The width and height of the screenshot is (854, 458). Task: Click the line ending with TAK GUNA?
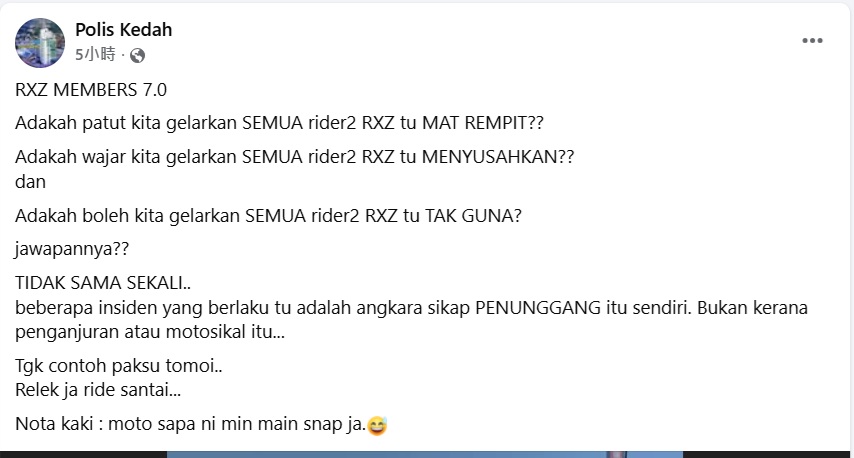pos(269,216)
